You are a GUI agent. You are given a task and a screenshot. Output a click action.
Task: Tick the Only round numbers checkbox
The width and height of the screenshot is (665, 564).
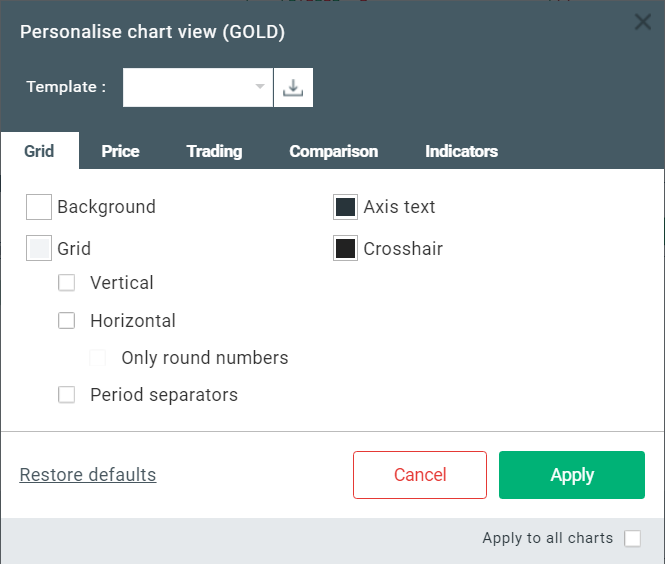(98, 358)
